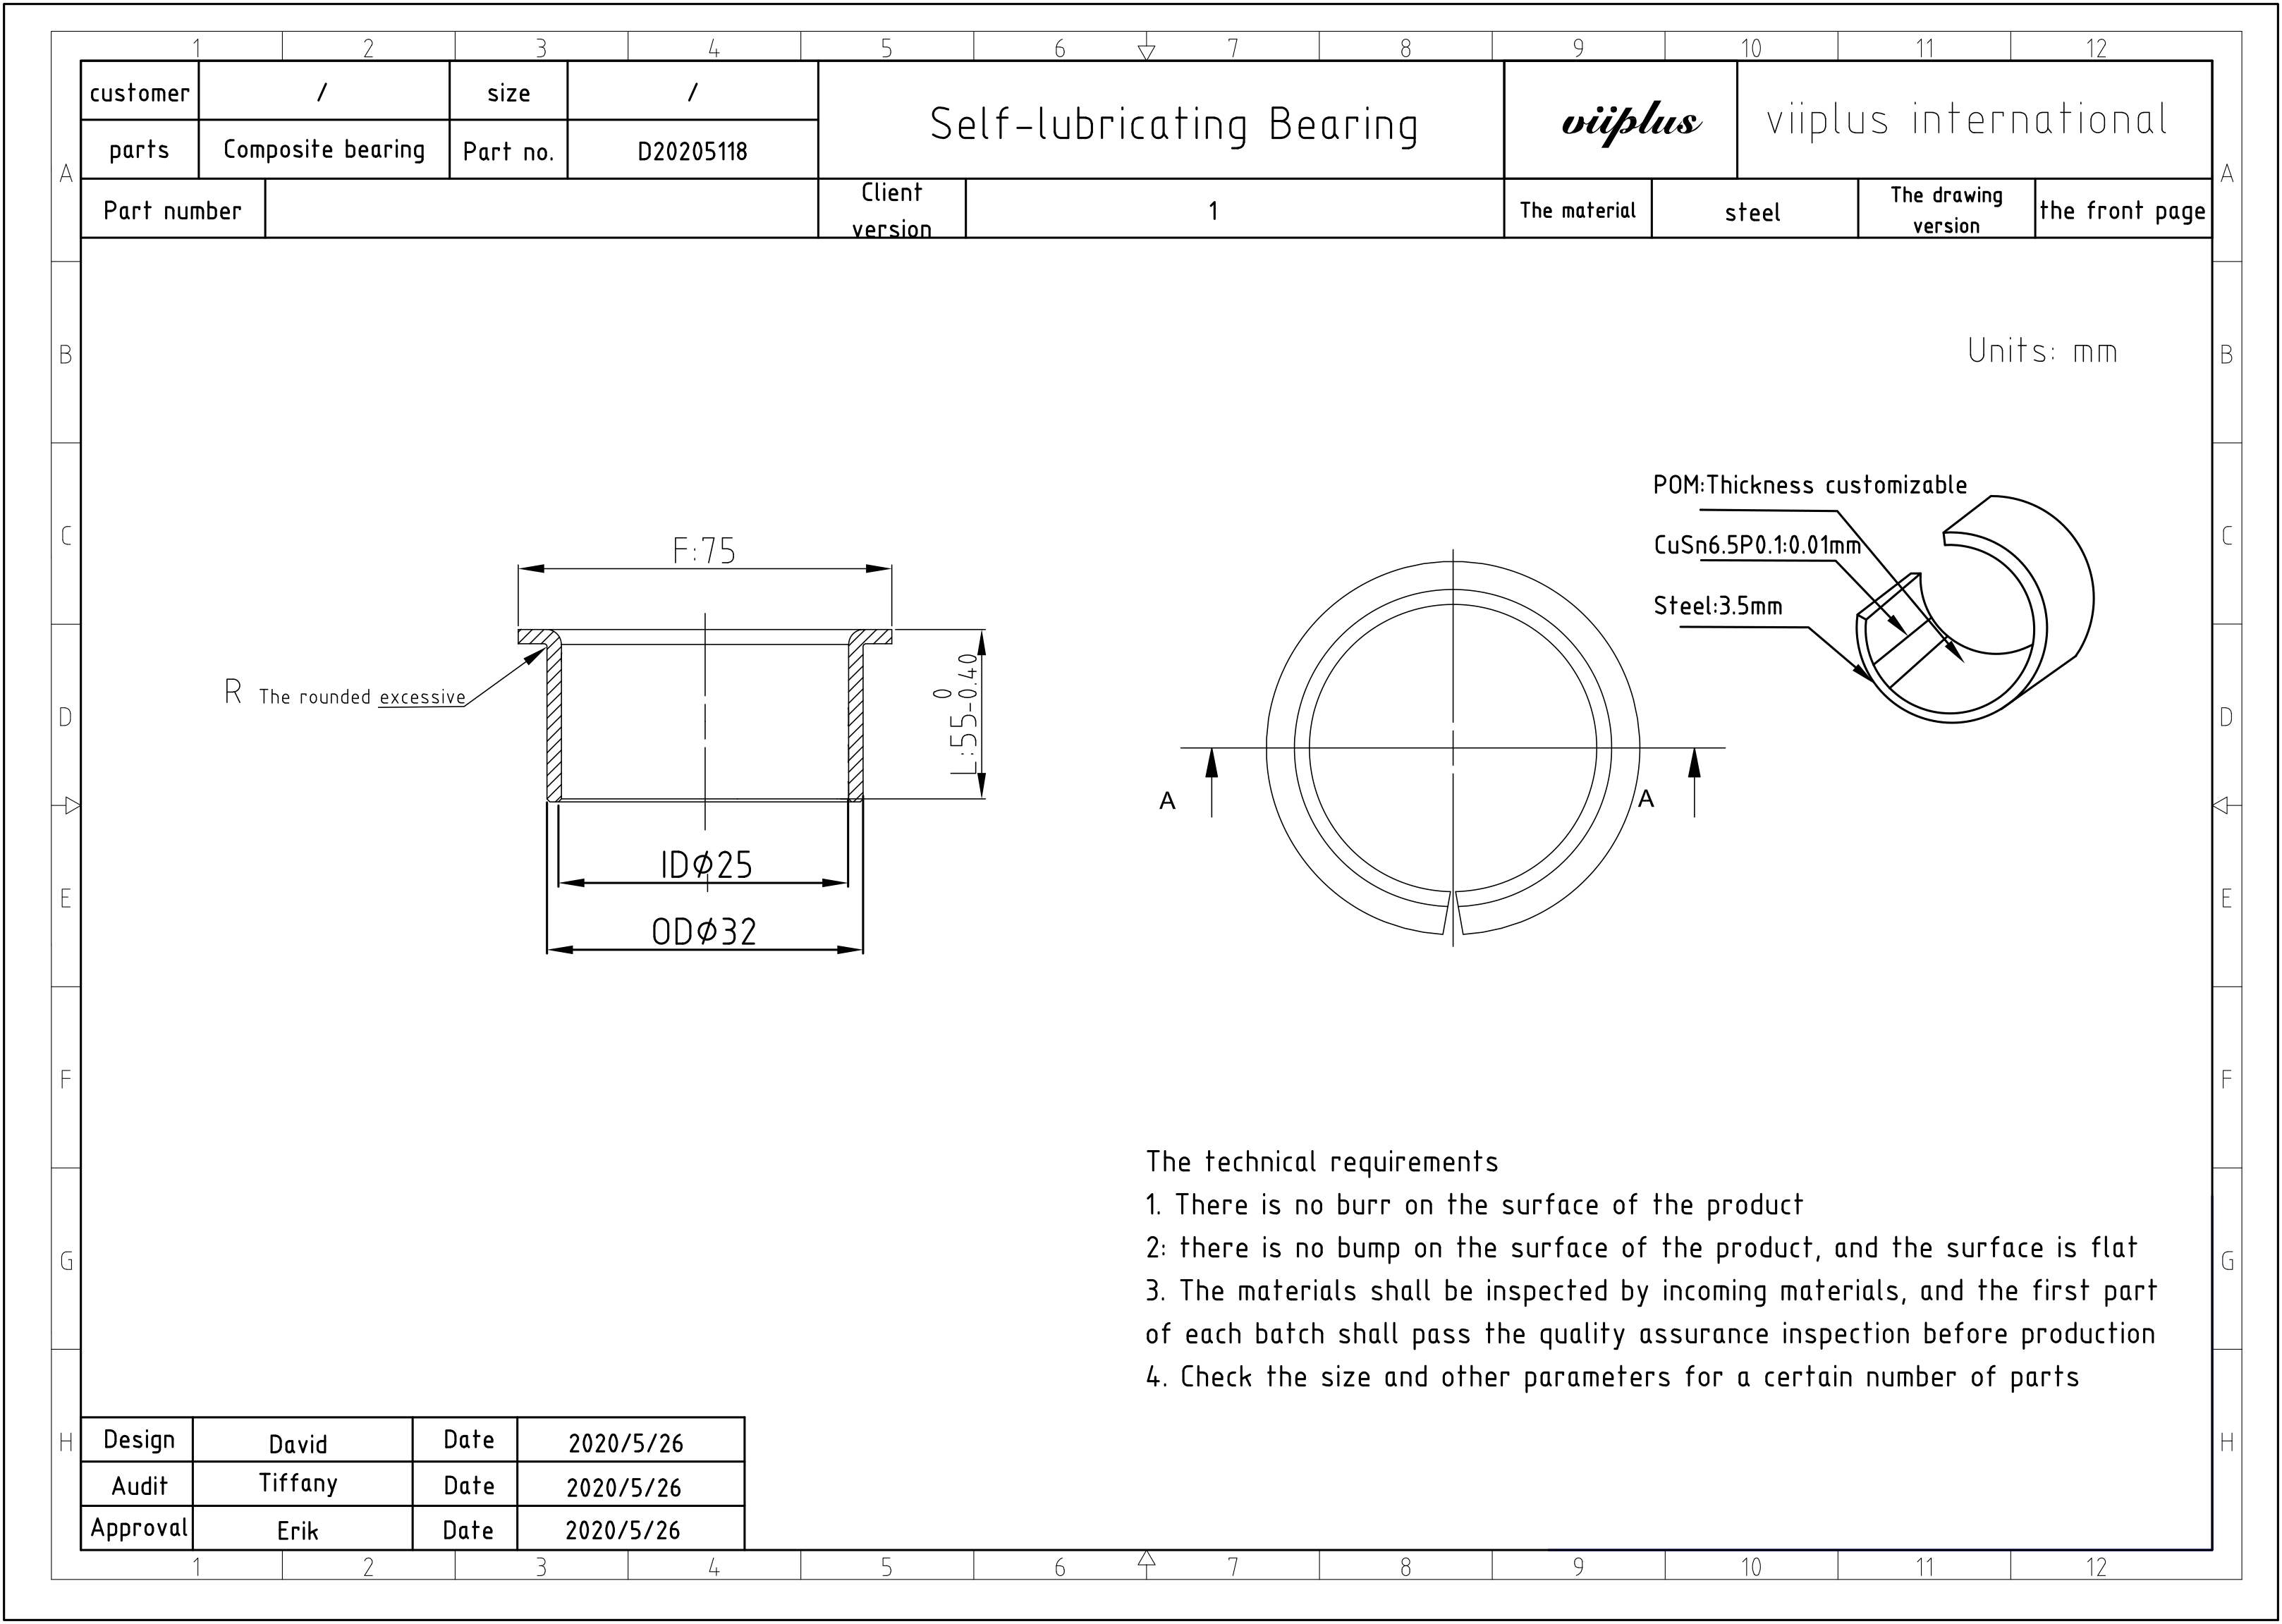This screenshot has width=2282, height=1624.
Task: Click the 'The material' label cell
Action: (1578, 209)
